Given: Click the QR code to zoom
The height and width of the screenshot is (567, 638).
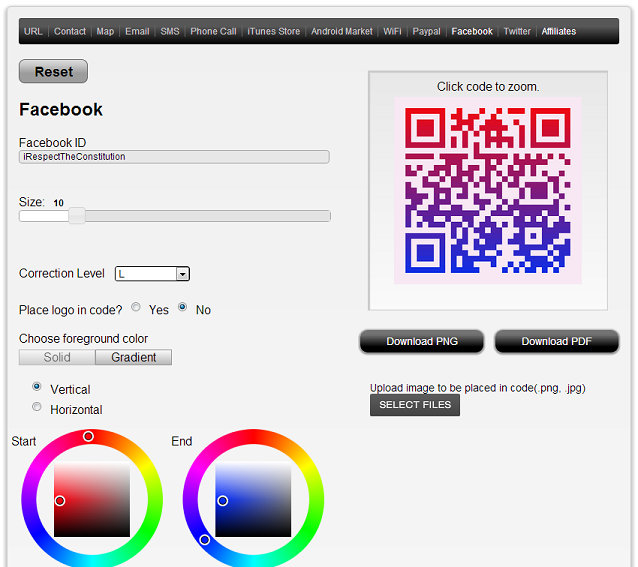Looking at the screenshot, I should click(487, 190).
